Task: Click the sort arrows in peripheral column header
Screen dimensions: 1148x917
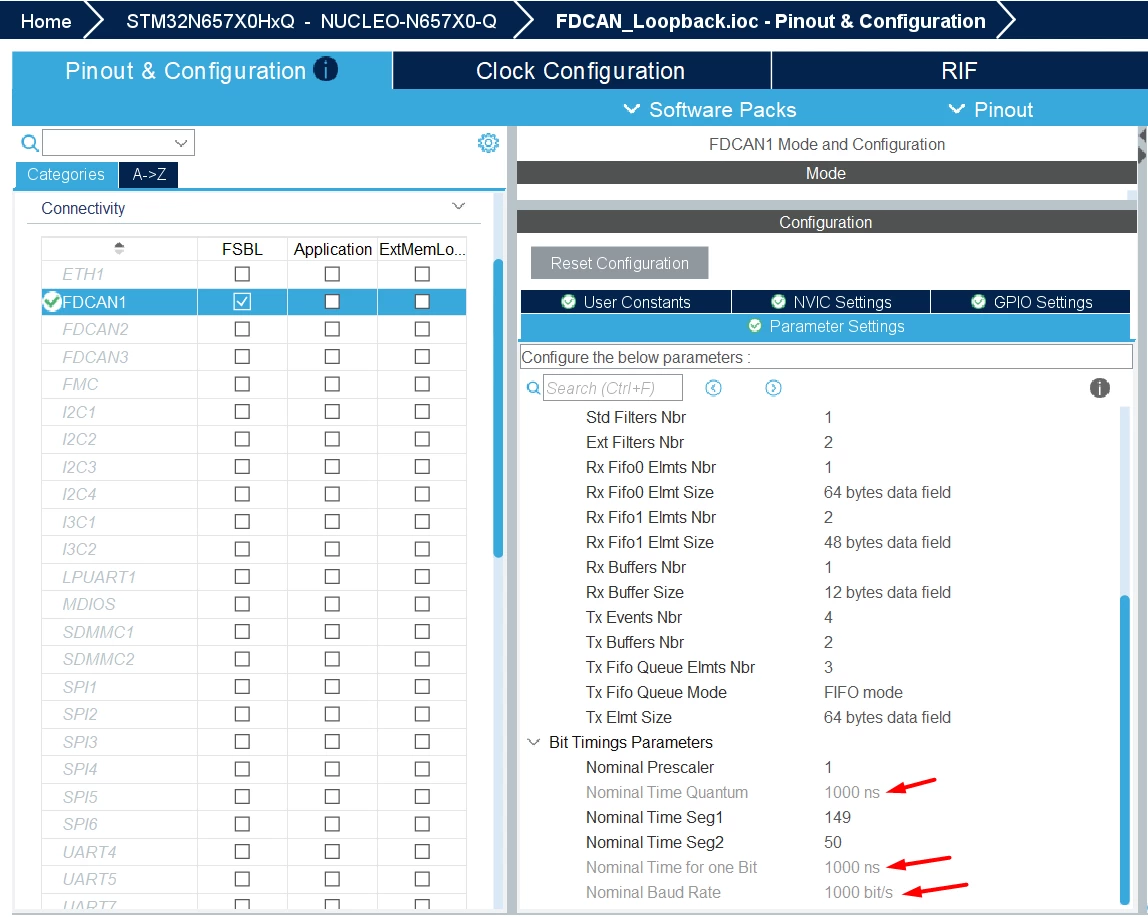Action: click(119, 248)
